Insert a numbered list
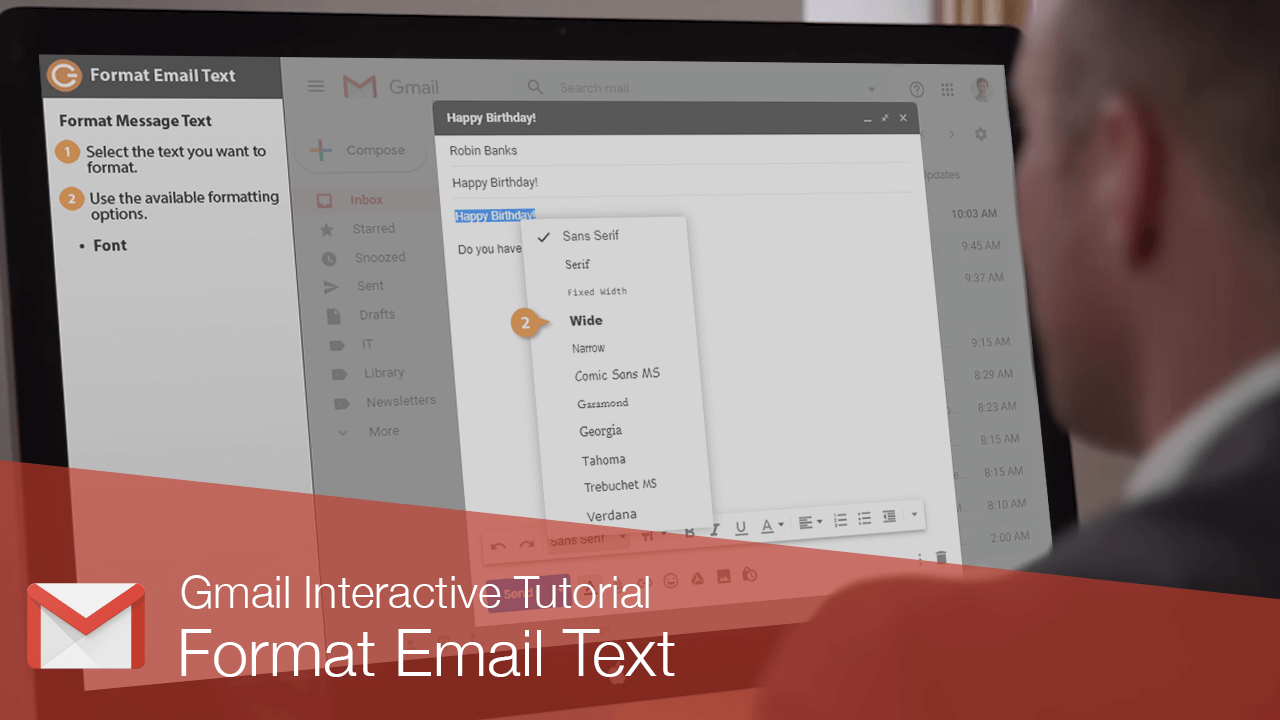The width and height of the screenshot is (1280, 720). (840, 520)
